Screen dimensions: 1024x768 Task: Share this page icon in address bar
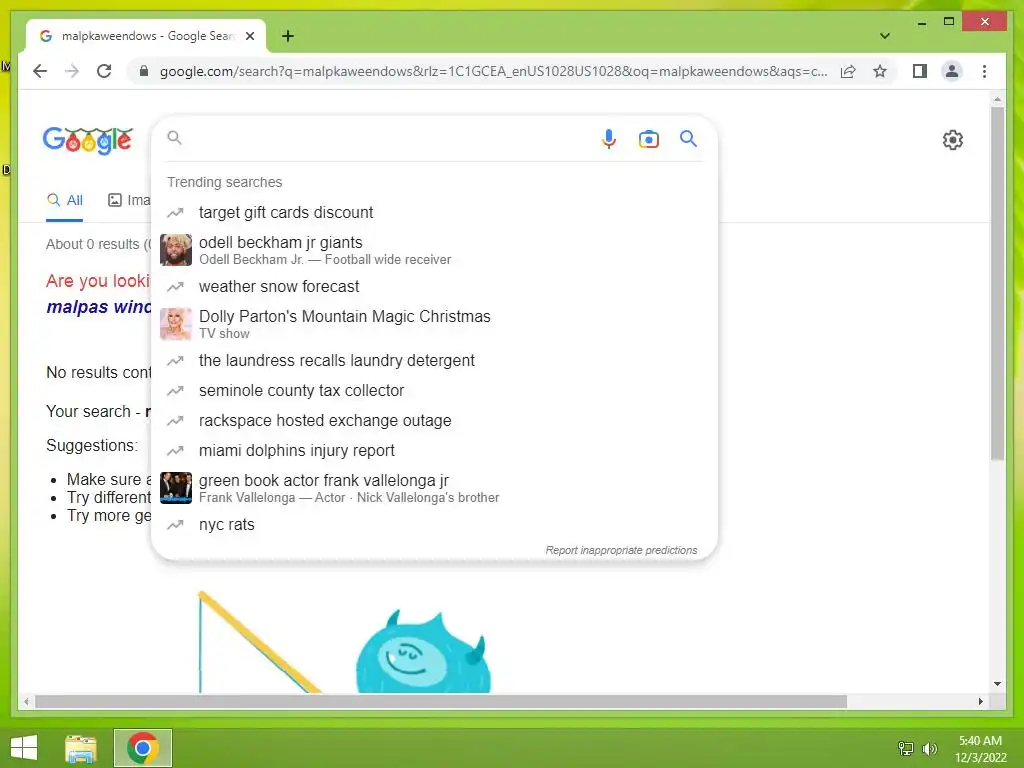click(x=848, y=71)
